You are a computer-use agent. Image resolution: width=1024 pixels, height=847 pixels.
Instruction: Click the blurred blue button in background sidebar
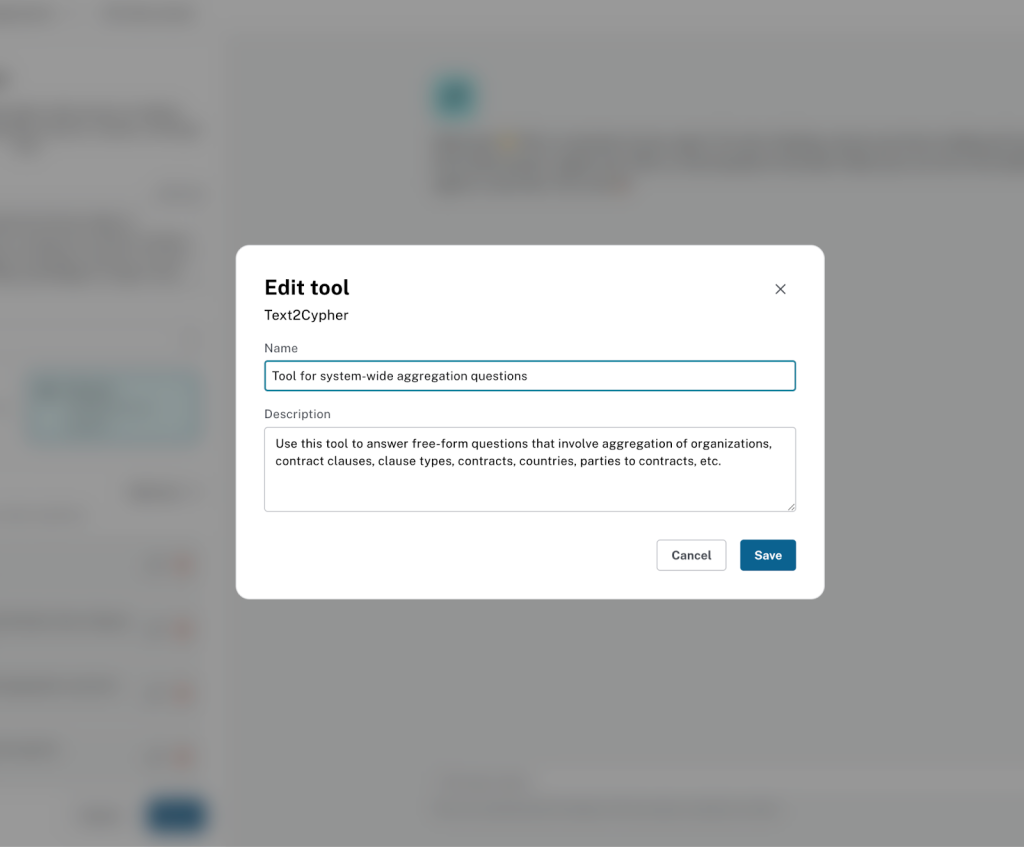click(x=176, y=815)
